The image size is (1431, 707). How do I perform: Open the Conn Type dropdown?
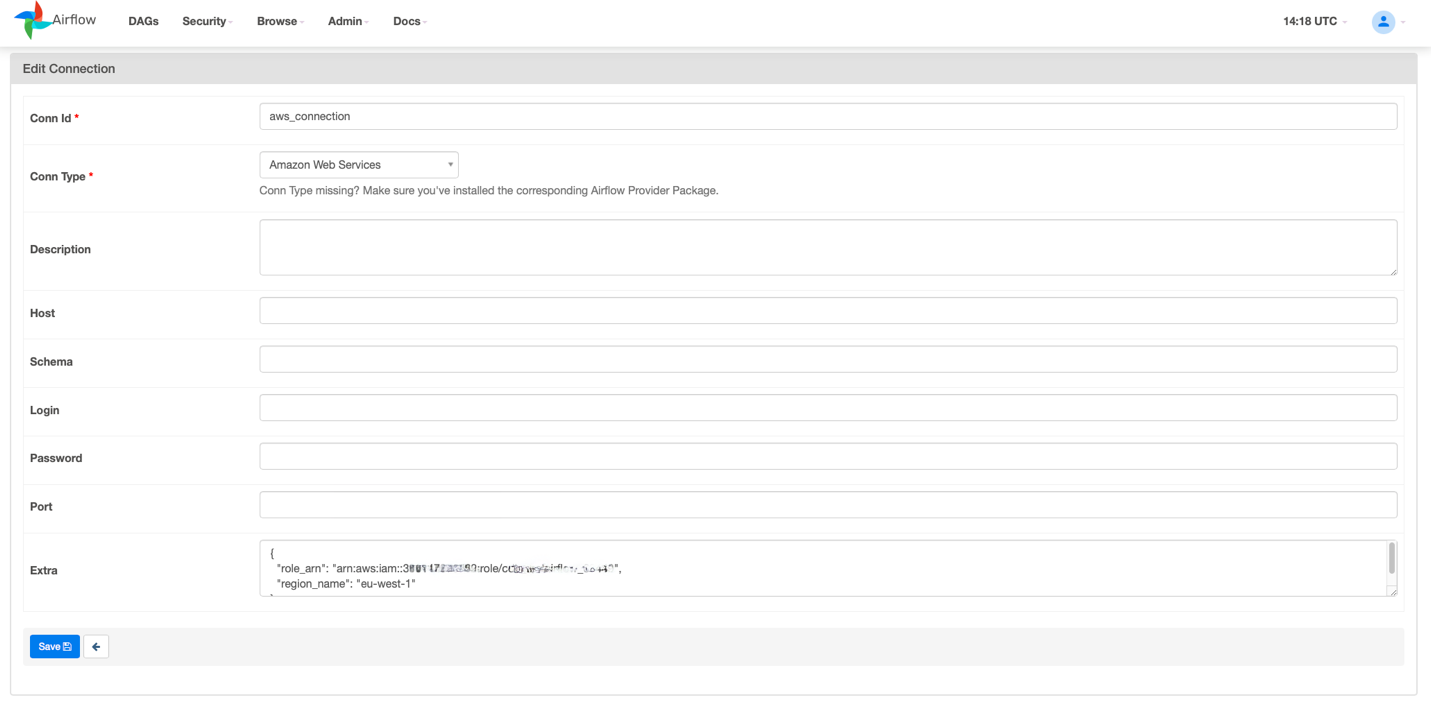[x=359, y=165]
